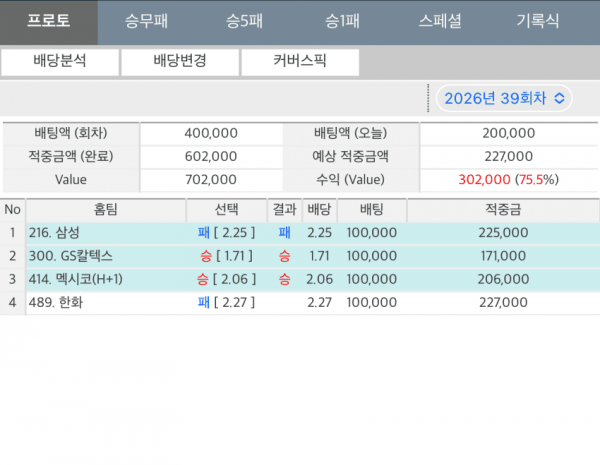Click the 승 [ 1.71 ] selection cell
The image size is (600, 465).
227,256
